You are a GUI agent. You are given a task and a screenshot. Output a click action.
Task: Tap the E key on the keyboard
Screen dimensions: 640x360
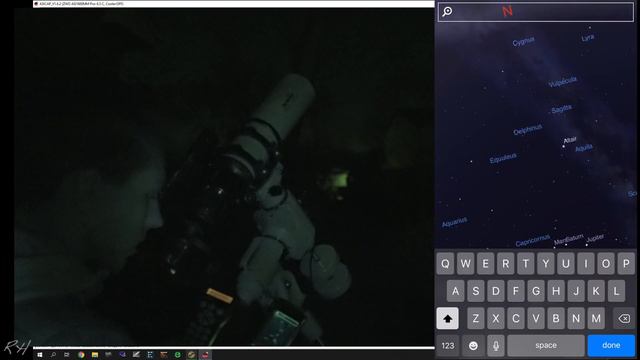(485, 264)
